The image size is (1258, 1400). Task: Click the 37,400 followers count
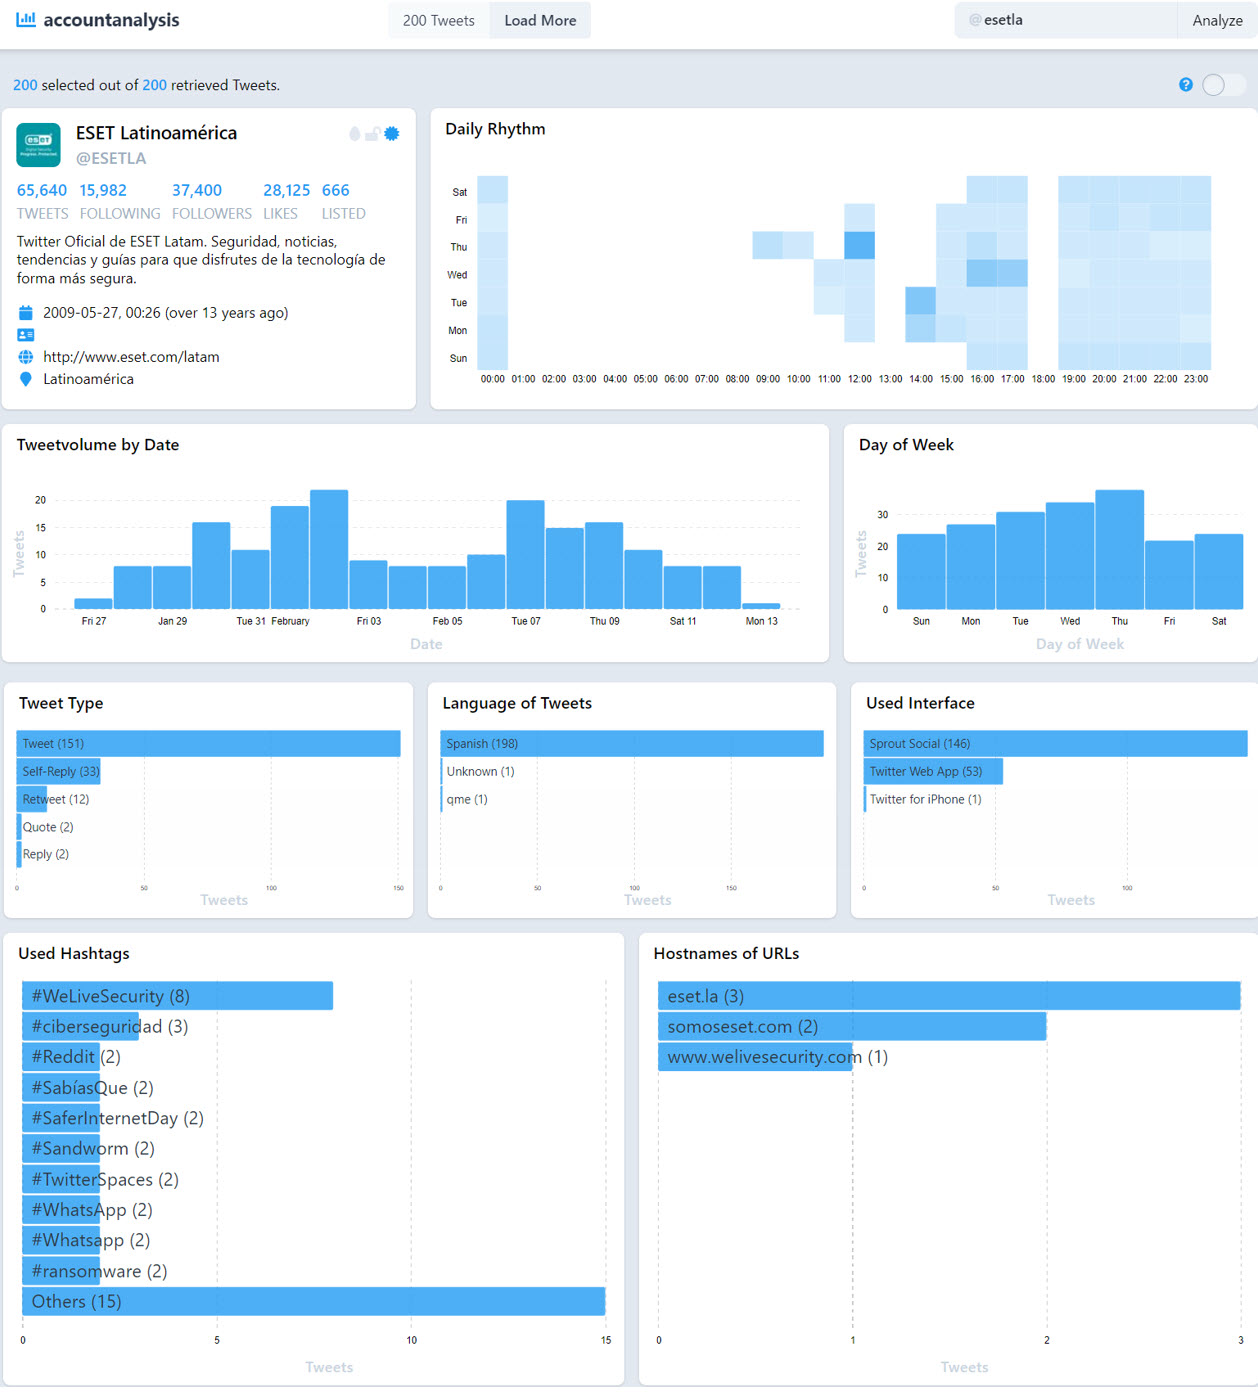click(196, 190)
